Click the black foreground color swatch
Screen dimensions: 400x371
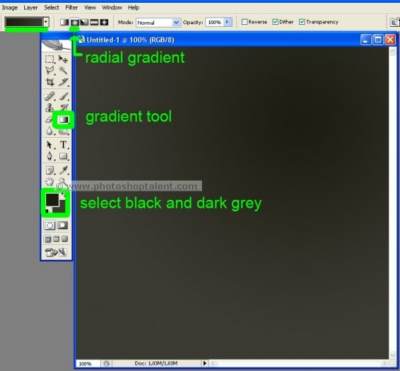click(x=52, y=200)
